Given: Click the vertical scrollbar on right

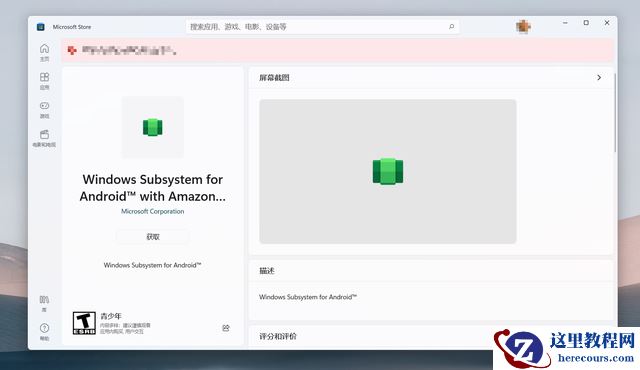Looking at the screenshot, I should point(615,113).
